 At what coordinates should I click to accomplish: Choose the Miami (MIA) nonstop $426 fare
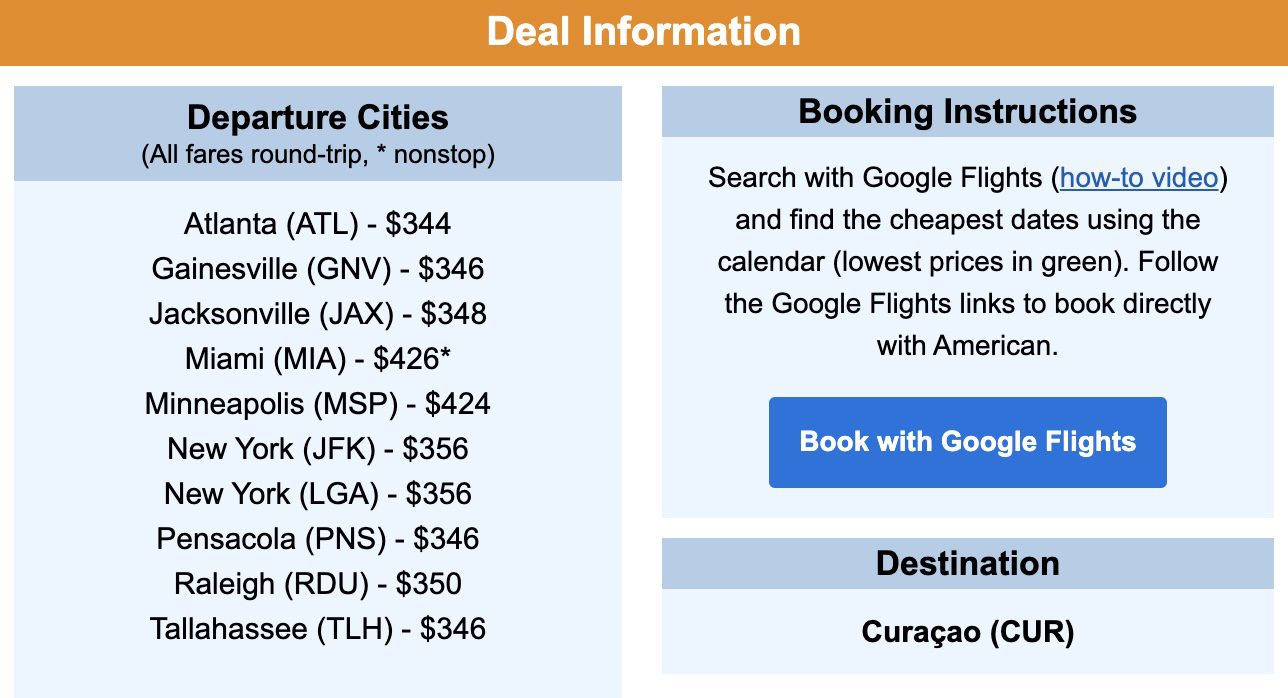coord(317,359)
